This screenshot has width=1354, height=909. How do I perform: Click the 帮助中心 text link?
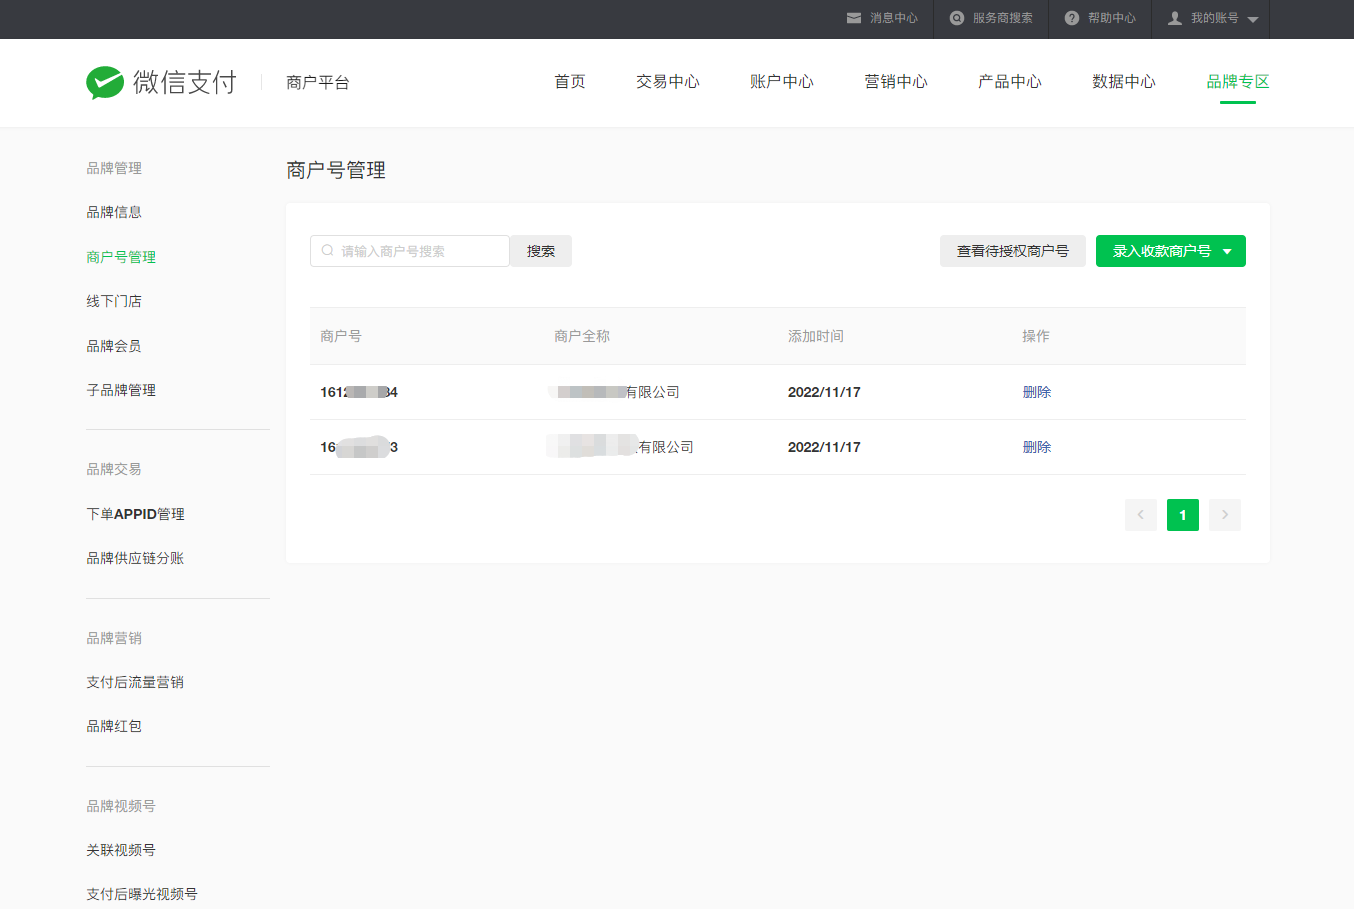tap(1112, 18)
